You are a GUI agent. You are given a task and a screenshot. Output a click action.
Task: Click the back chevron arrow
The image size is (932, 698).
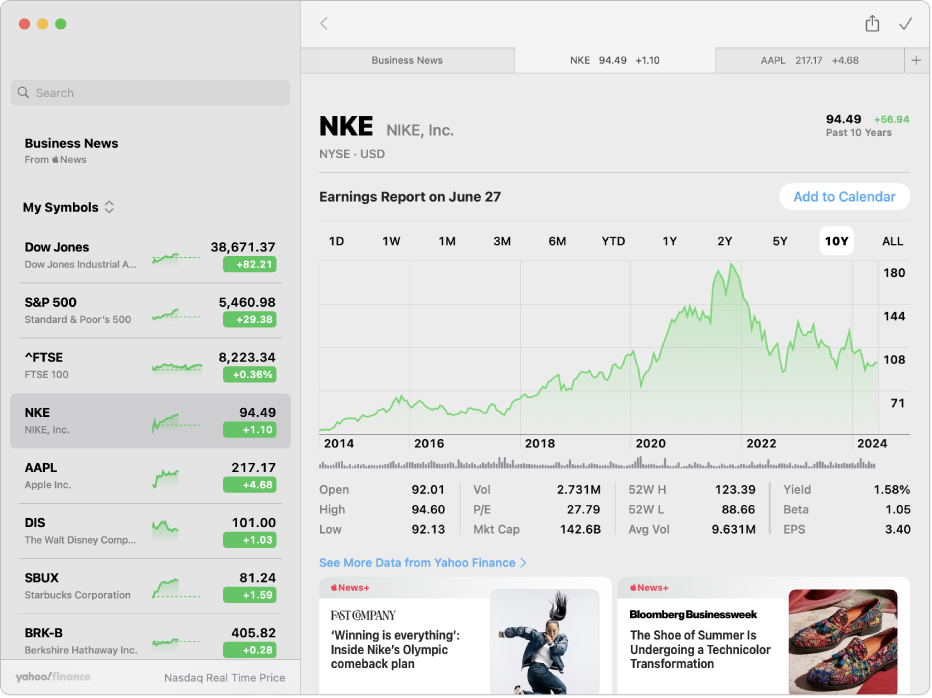point(324,24)
